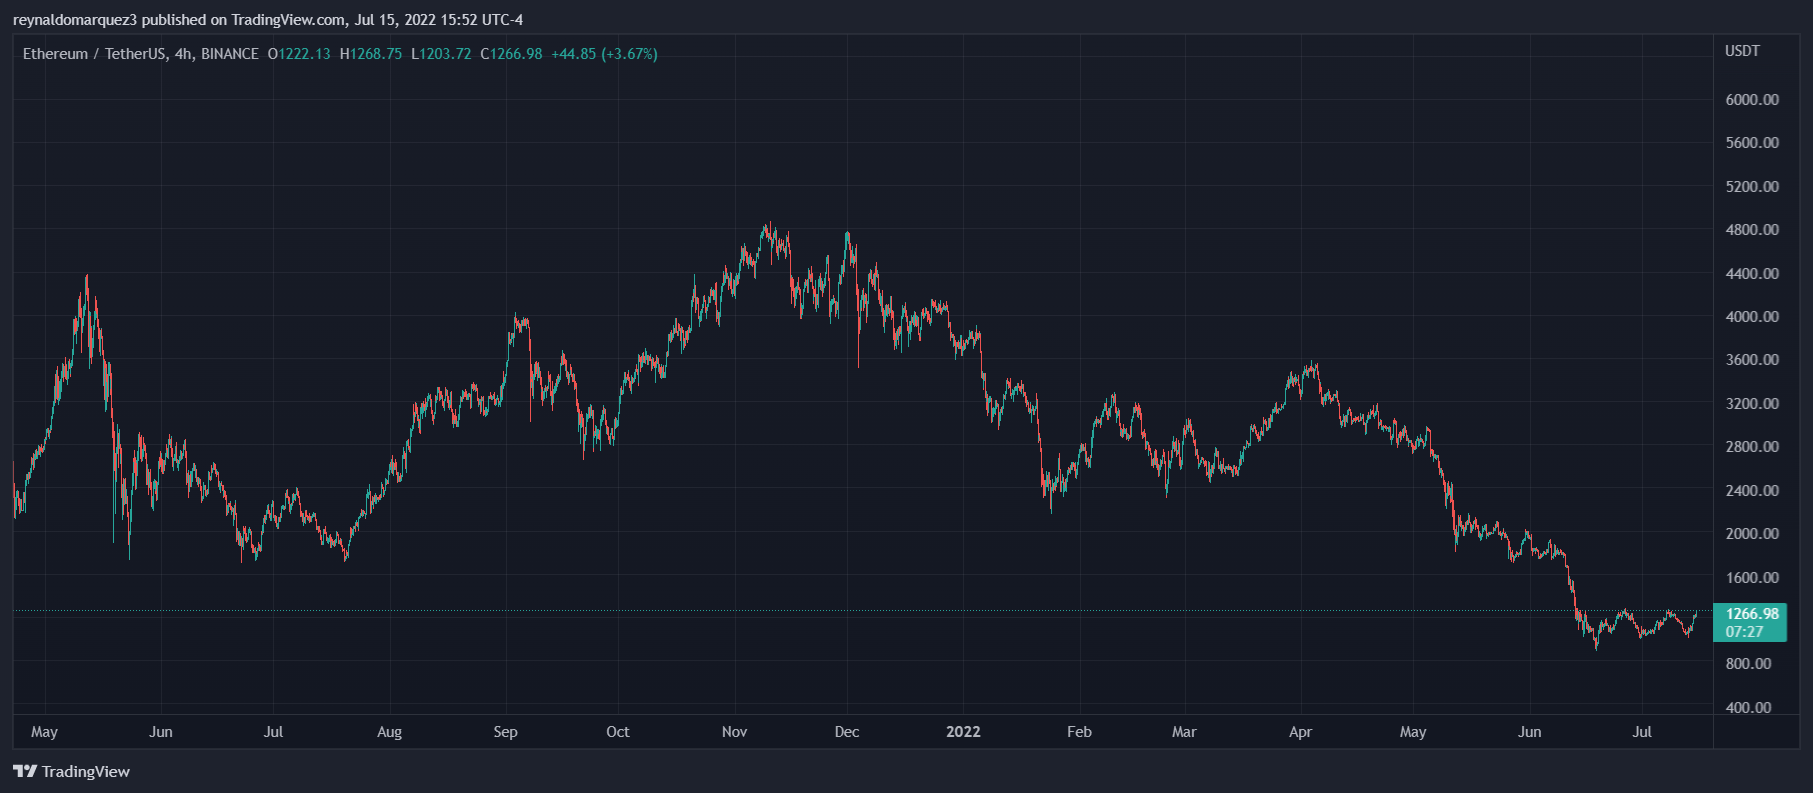Click the Aug label on time axis

point(389,732)
